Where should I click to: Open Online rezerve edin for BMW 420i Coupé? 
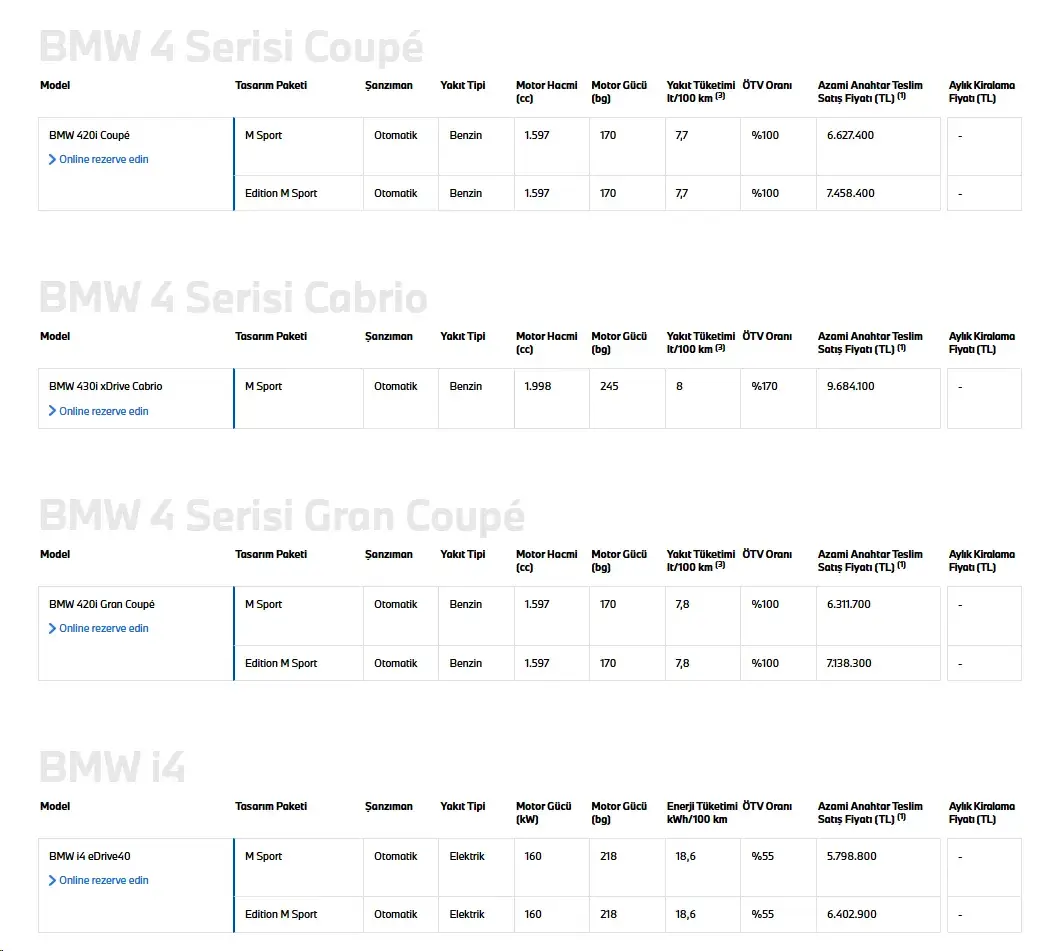[104, 160]
